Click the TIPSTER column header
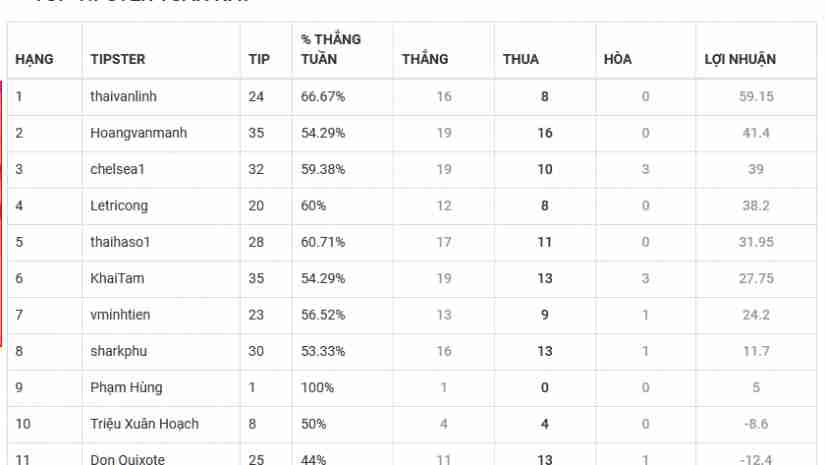 coord(117,59)
